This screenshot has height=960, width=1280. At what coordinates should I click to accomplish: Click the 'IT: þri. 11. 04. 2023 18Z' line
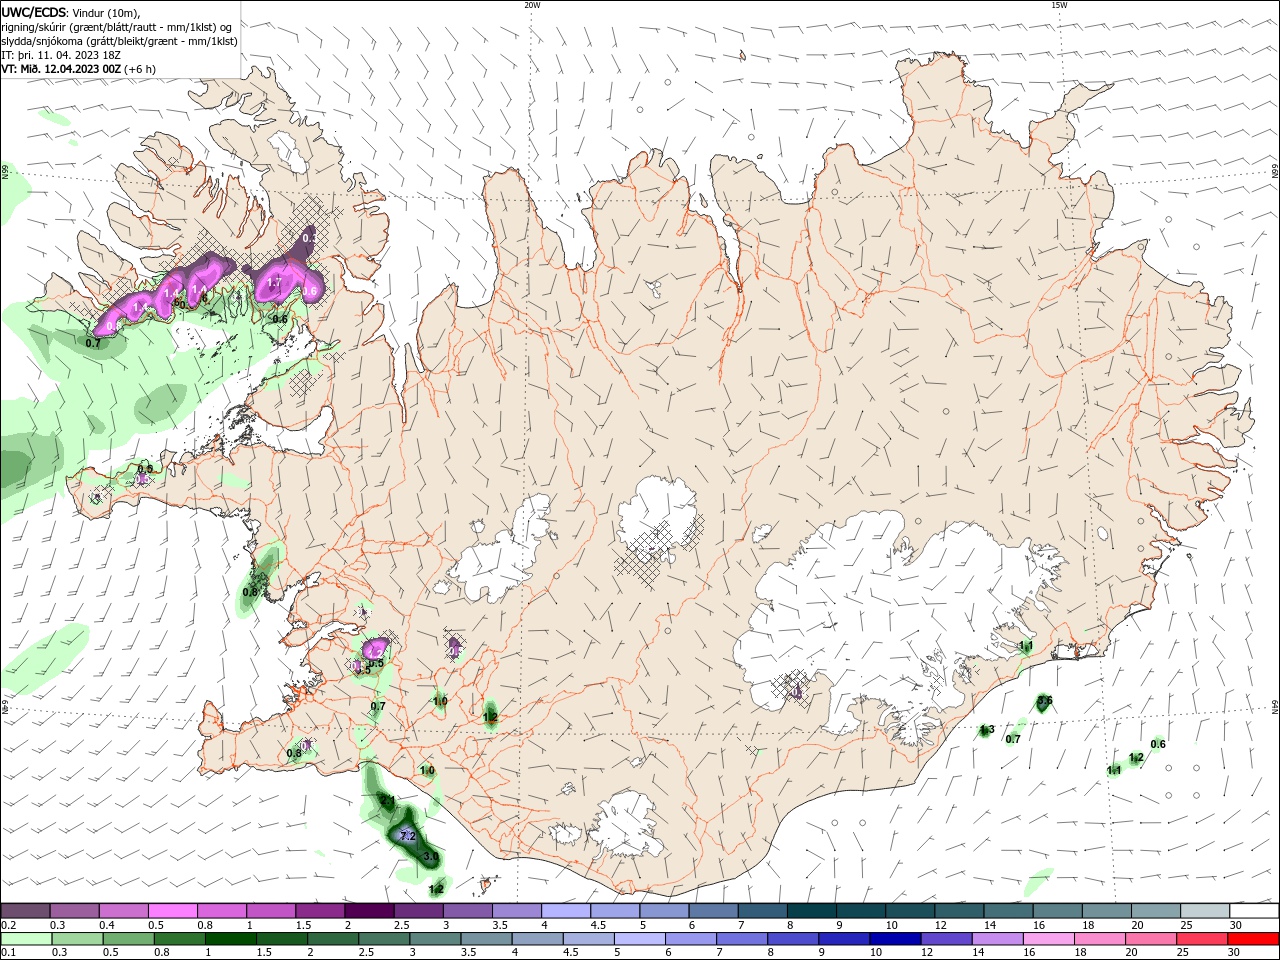(63, 55)
